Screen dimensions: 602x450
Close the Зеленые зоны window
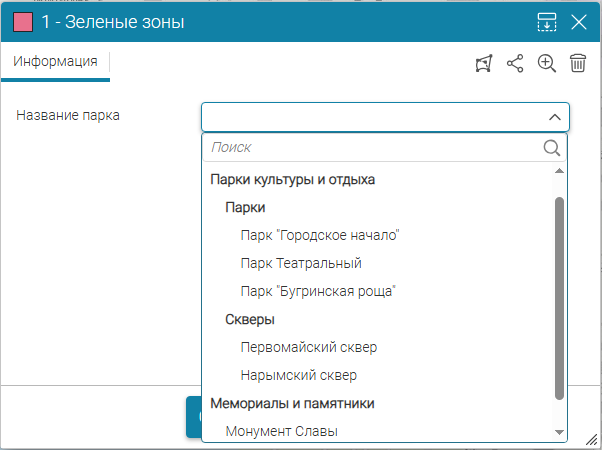(x=578, y=22)
